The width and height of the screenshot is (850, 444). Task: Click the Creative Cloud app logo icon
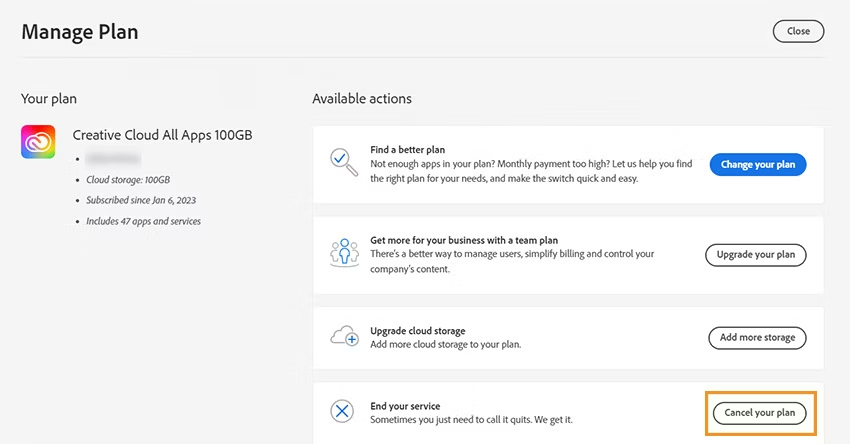[x=38, y=141]
